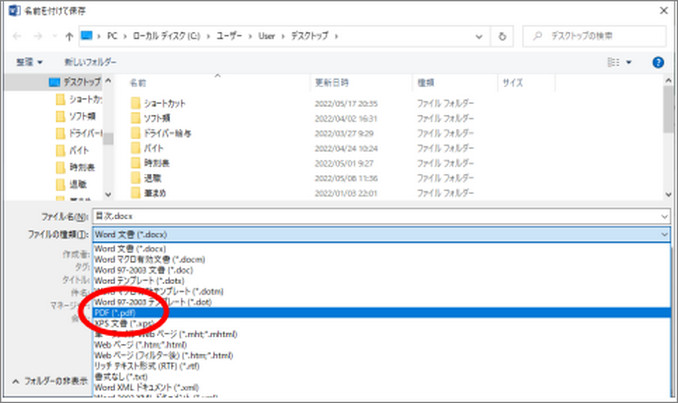This screenshot has width=678, height=403.
Task: Click the バイト folder icon in the file list
Action: (136, 148)
